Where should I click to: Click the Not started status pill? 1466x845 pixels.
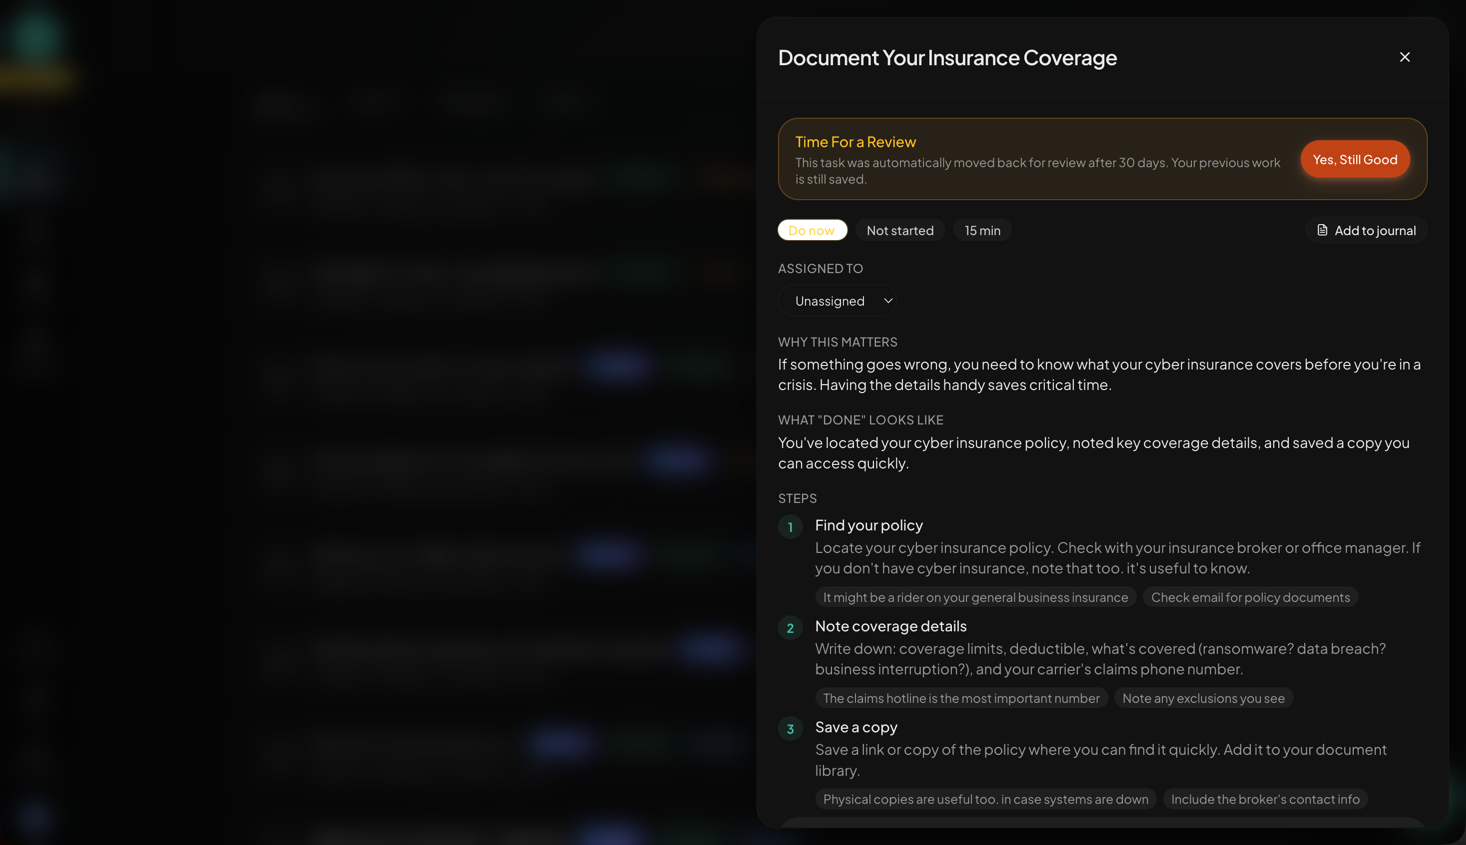[899, 230]
